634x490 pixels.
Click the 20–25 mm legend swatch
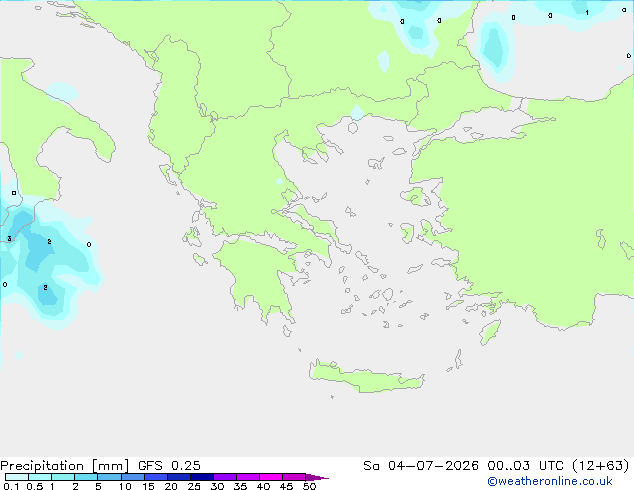coord(179,477)
